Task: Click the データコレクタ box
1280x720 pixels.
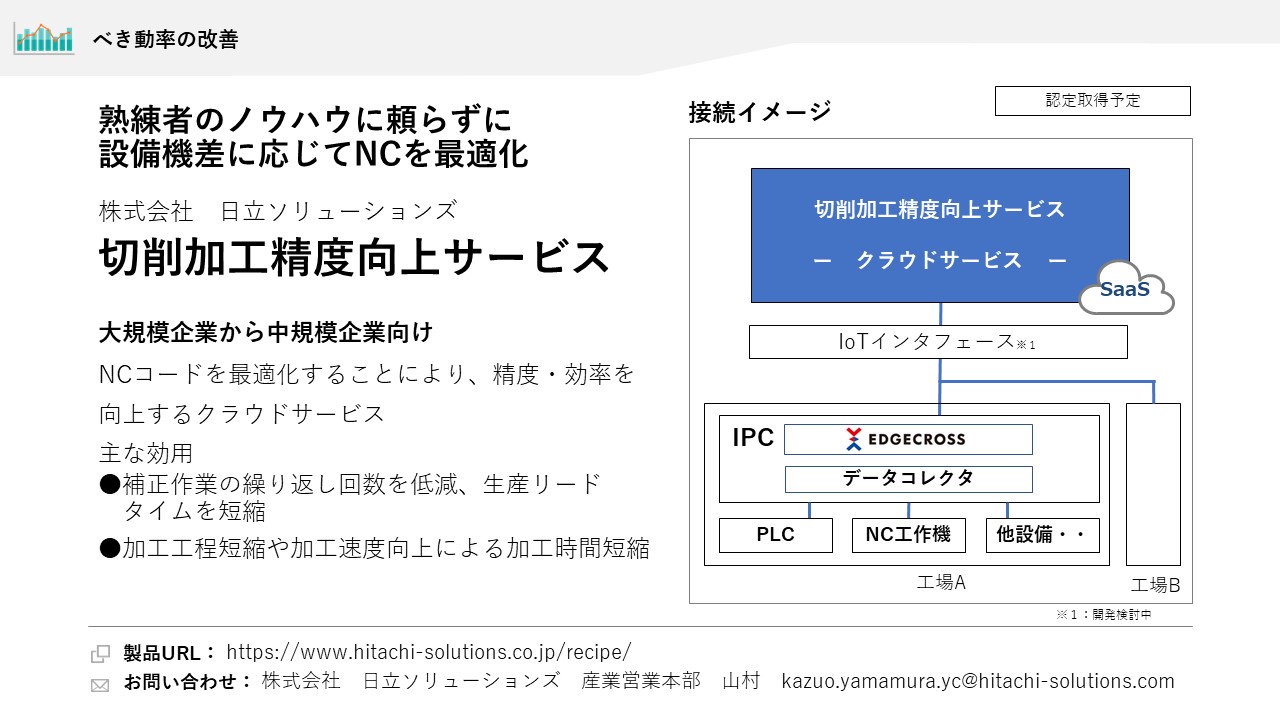Action: click(x=908, y=479)
